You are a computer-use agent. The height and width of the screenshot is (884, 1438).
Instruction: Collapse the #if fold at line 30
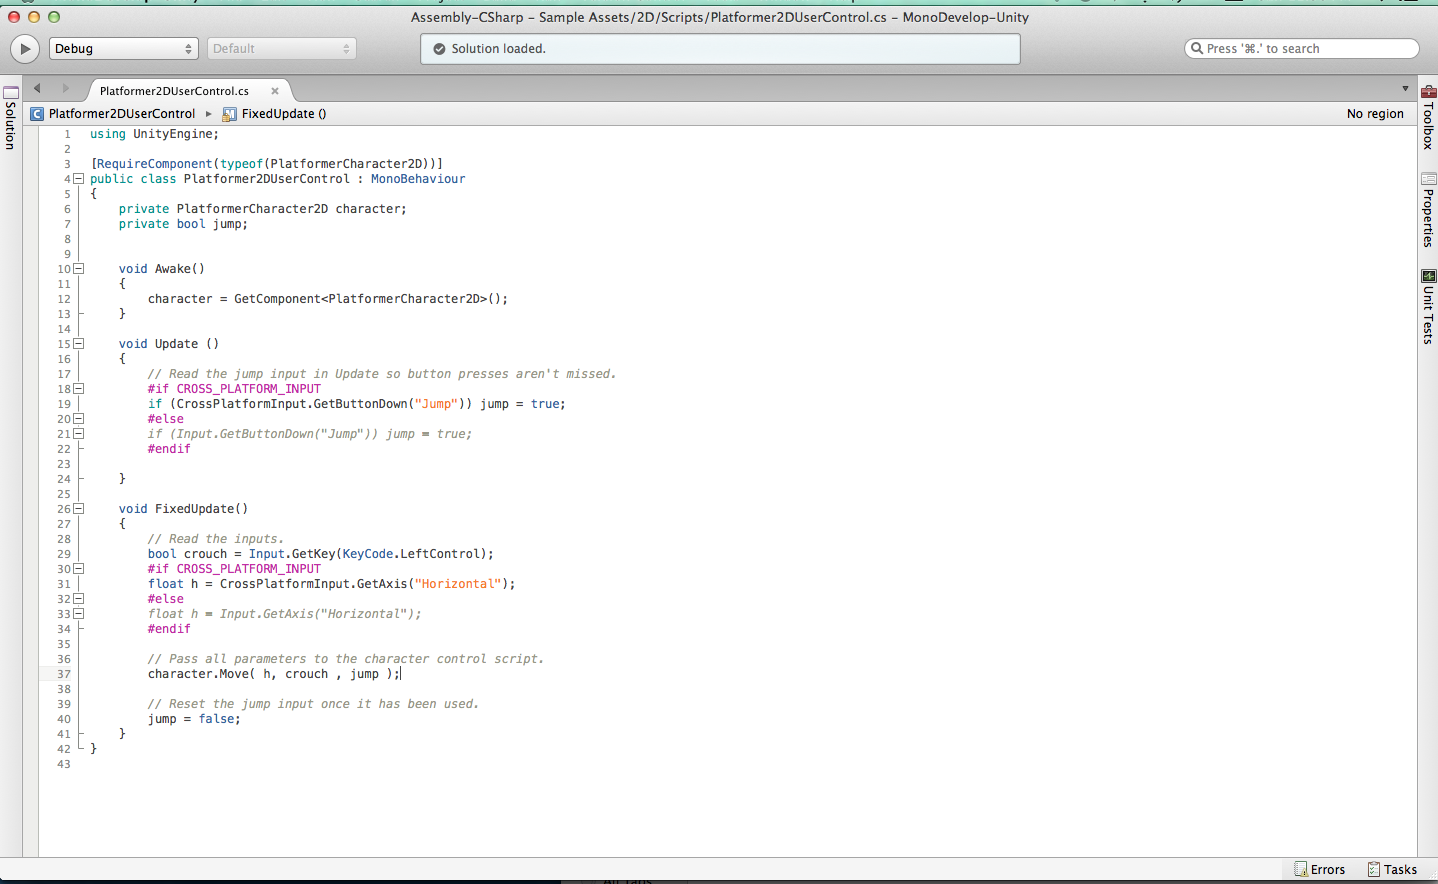click(79, 569)
